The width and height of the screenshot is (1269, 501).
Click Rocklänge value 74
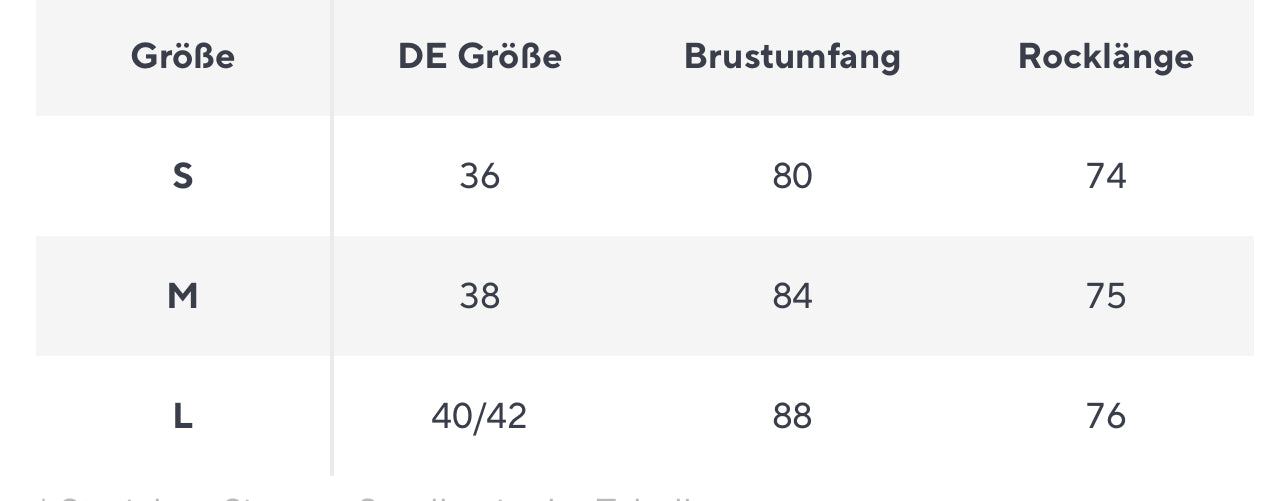pyautogui.click(x=1106, y=176)
